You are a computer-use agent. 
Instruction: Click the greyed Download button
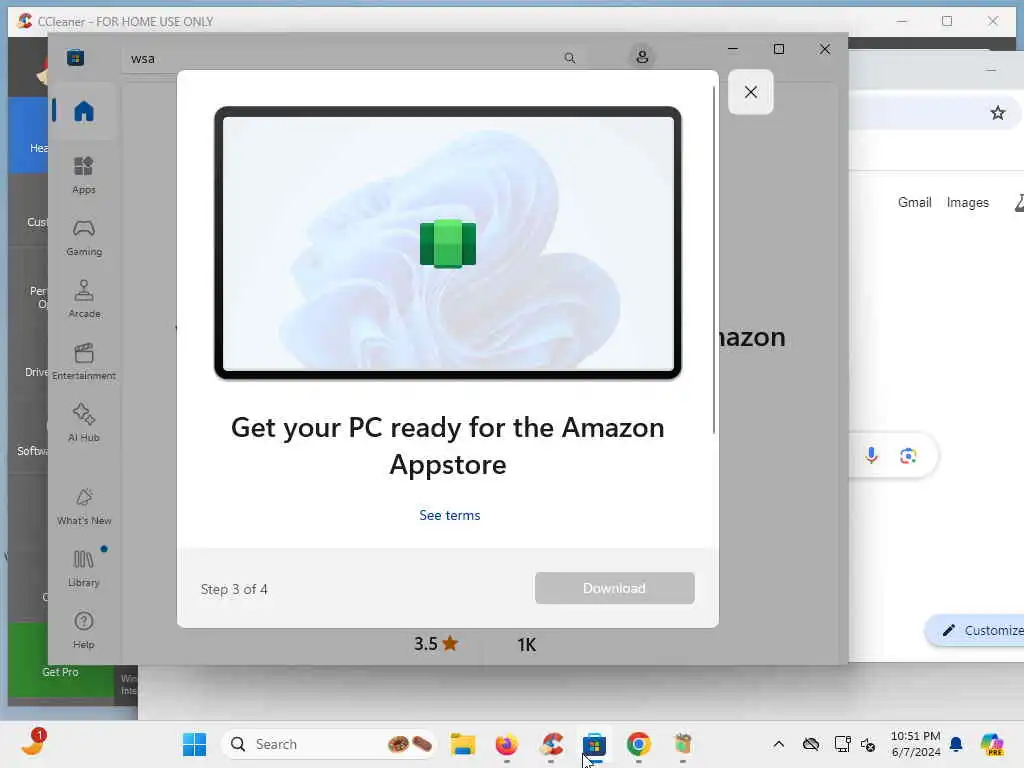(x=615, y=588)
